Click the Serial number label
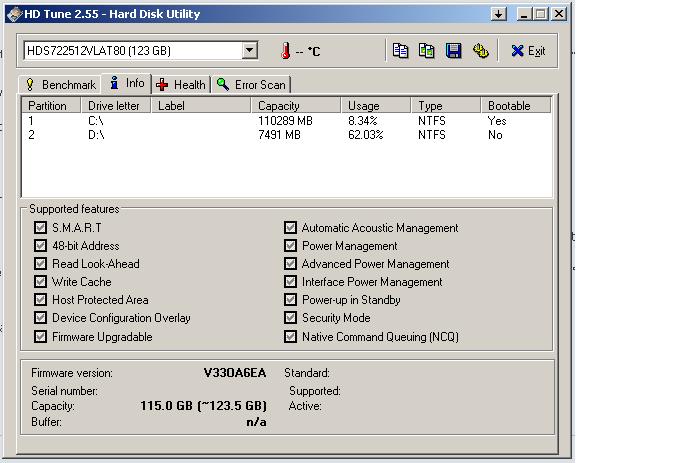 (64, 391)
